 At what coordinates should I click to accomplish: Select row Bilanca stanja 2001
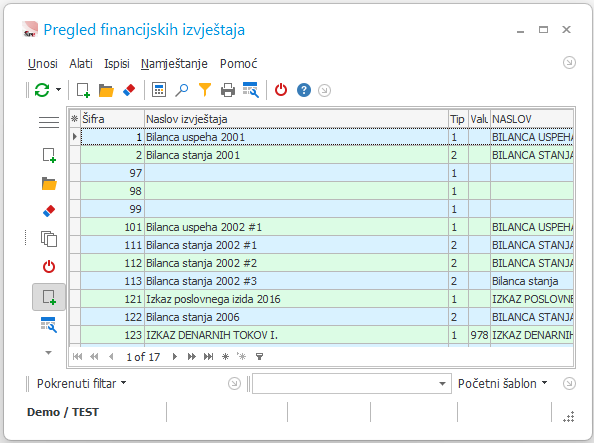coord(321,155)
